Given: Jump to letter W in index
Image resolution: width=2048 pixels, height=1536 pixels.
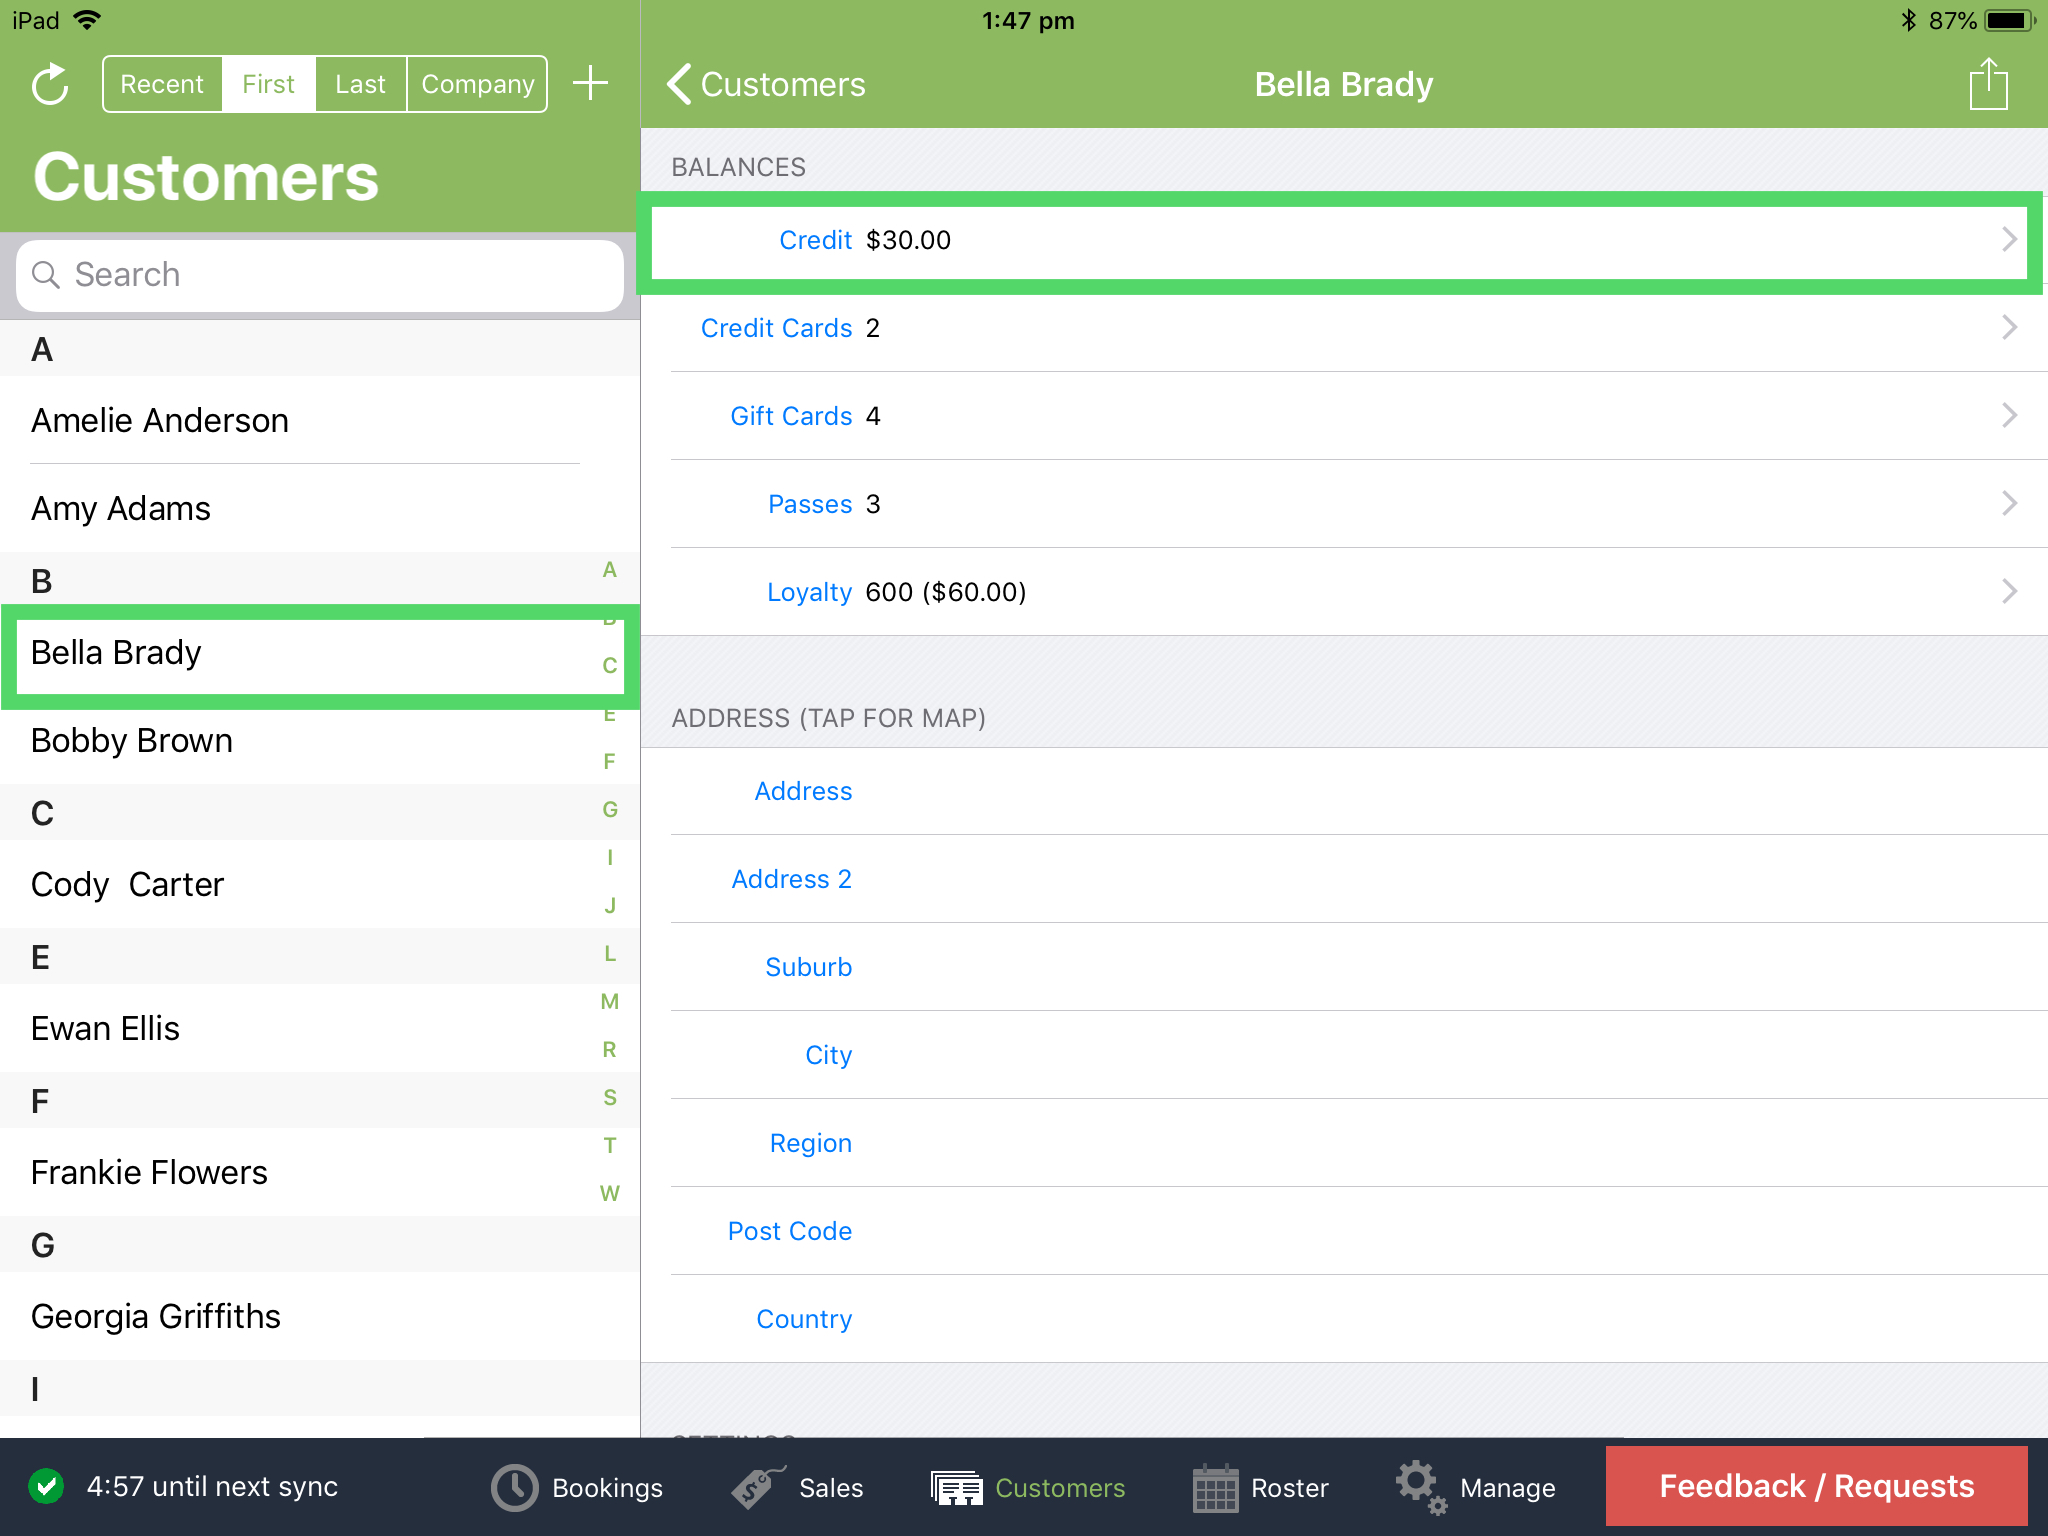Looking at the screenshot, I should pos(609,1194).
